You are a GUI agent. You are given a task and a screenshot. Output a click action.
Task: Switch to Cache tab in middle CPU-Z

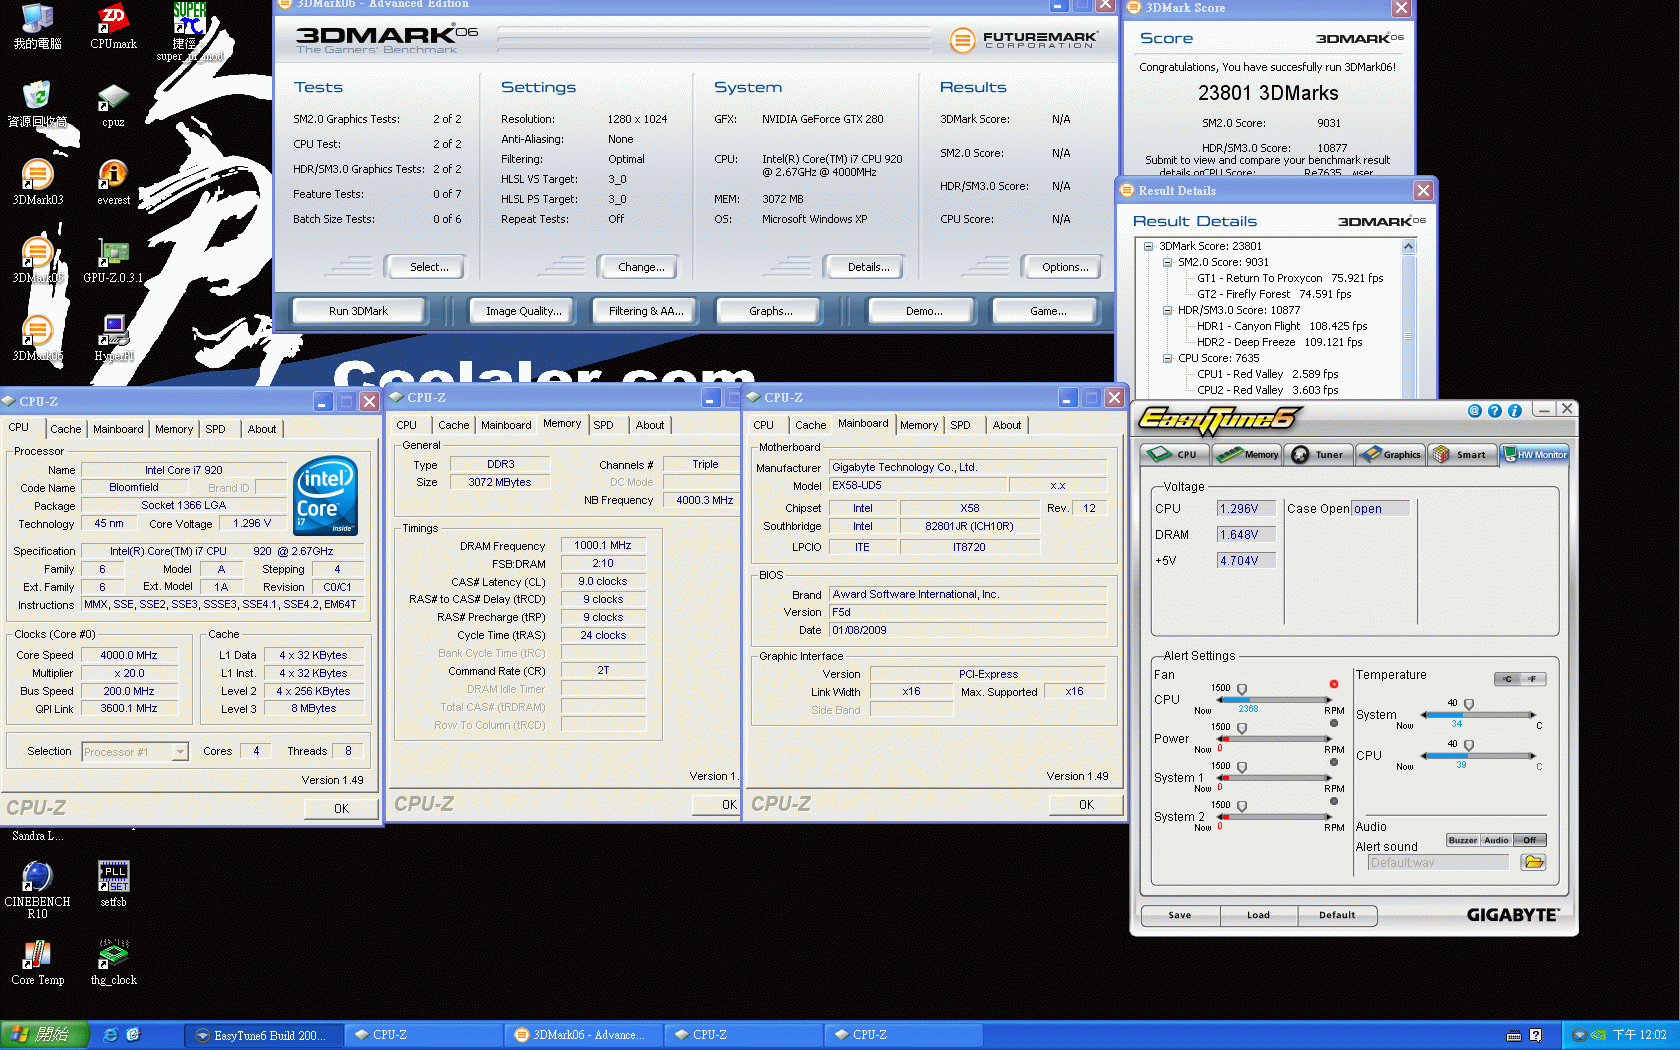tap(453, 425)
